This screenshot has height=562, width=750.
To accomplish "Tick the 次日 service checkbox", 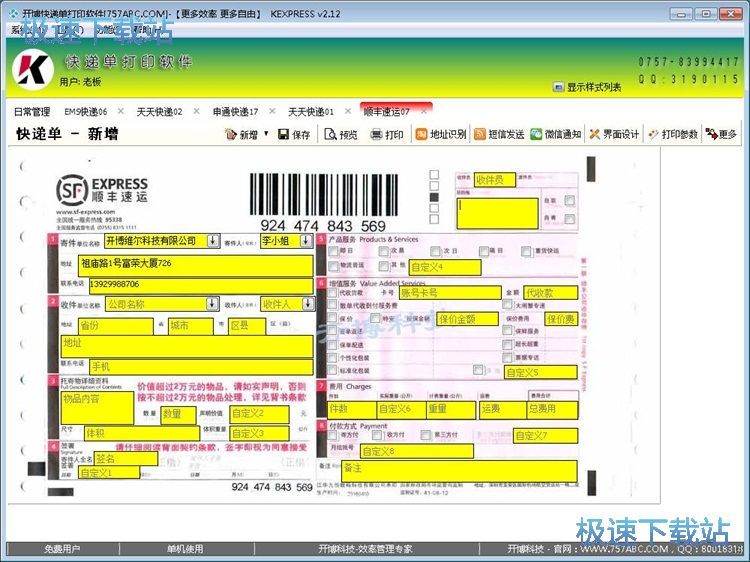I will 435,251.
